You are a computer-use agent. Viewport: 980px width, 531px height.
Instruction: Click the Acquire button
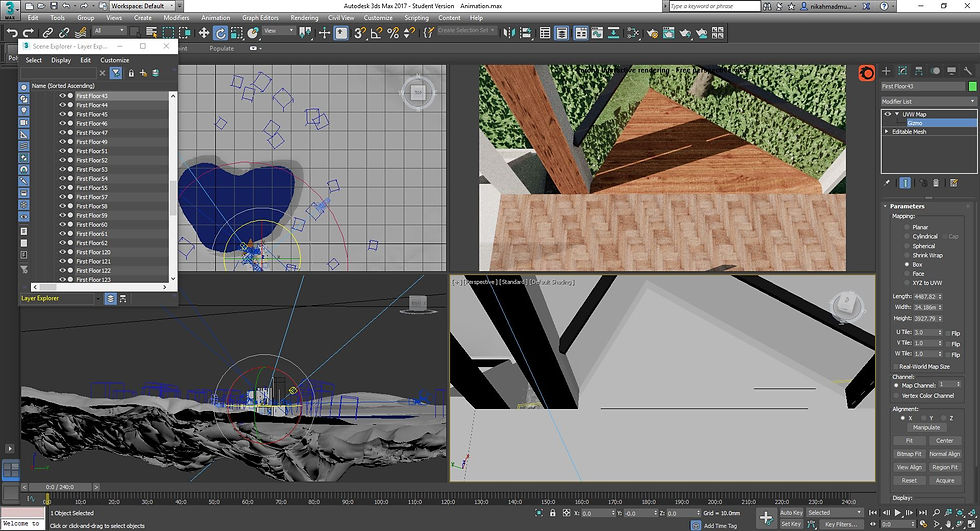point(945,480)
